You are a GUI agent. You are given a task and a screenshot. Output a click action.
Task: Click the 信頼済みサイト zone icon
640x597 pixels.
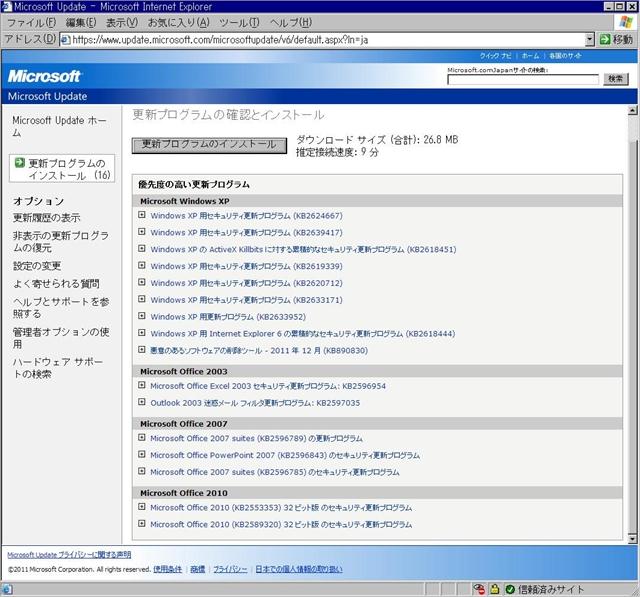[510, 589]
